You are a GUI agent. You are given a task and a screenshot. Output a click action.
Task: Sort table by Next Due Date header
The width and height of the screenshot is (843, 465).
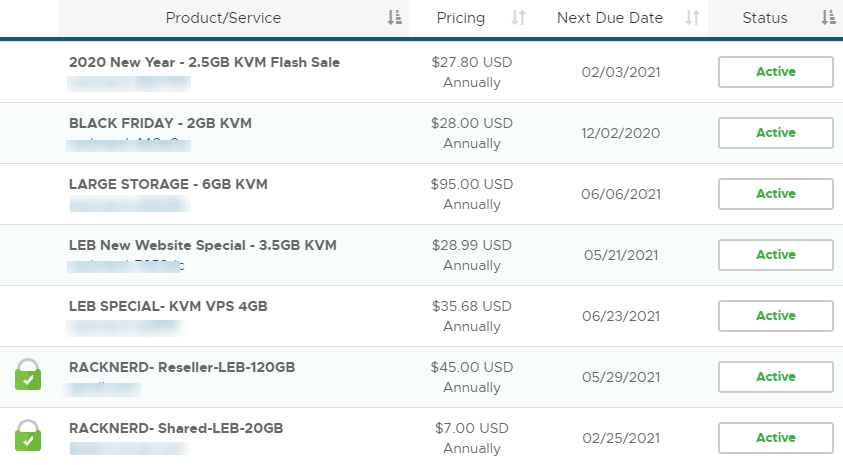click(x=610, y=18)
